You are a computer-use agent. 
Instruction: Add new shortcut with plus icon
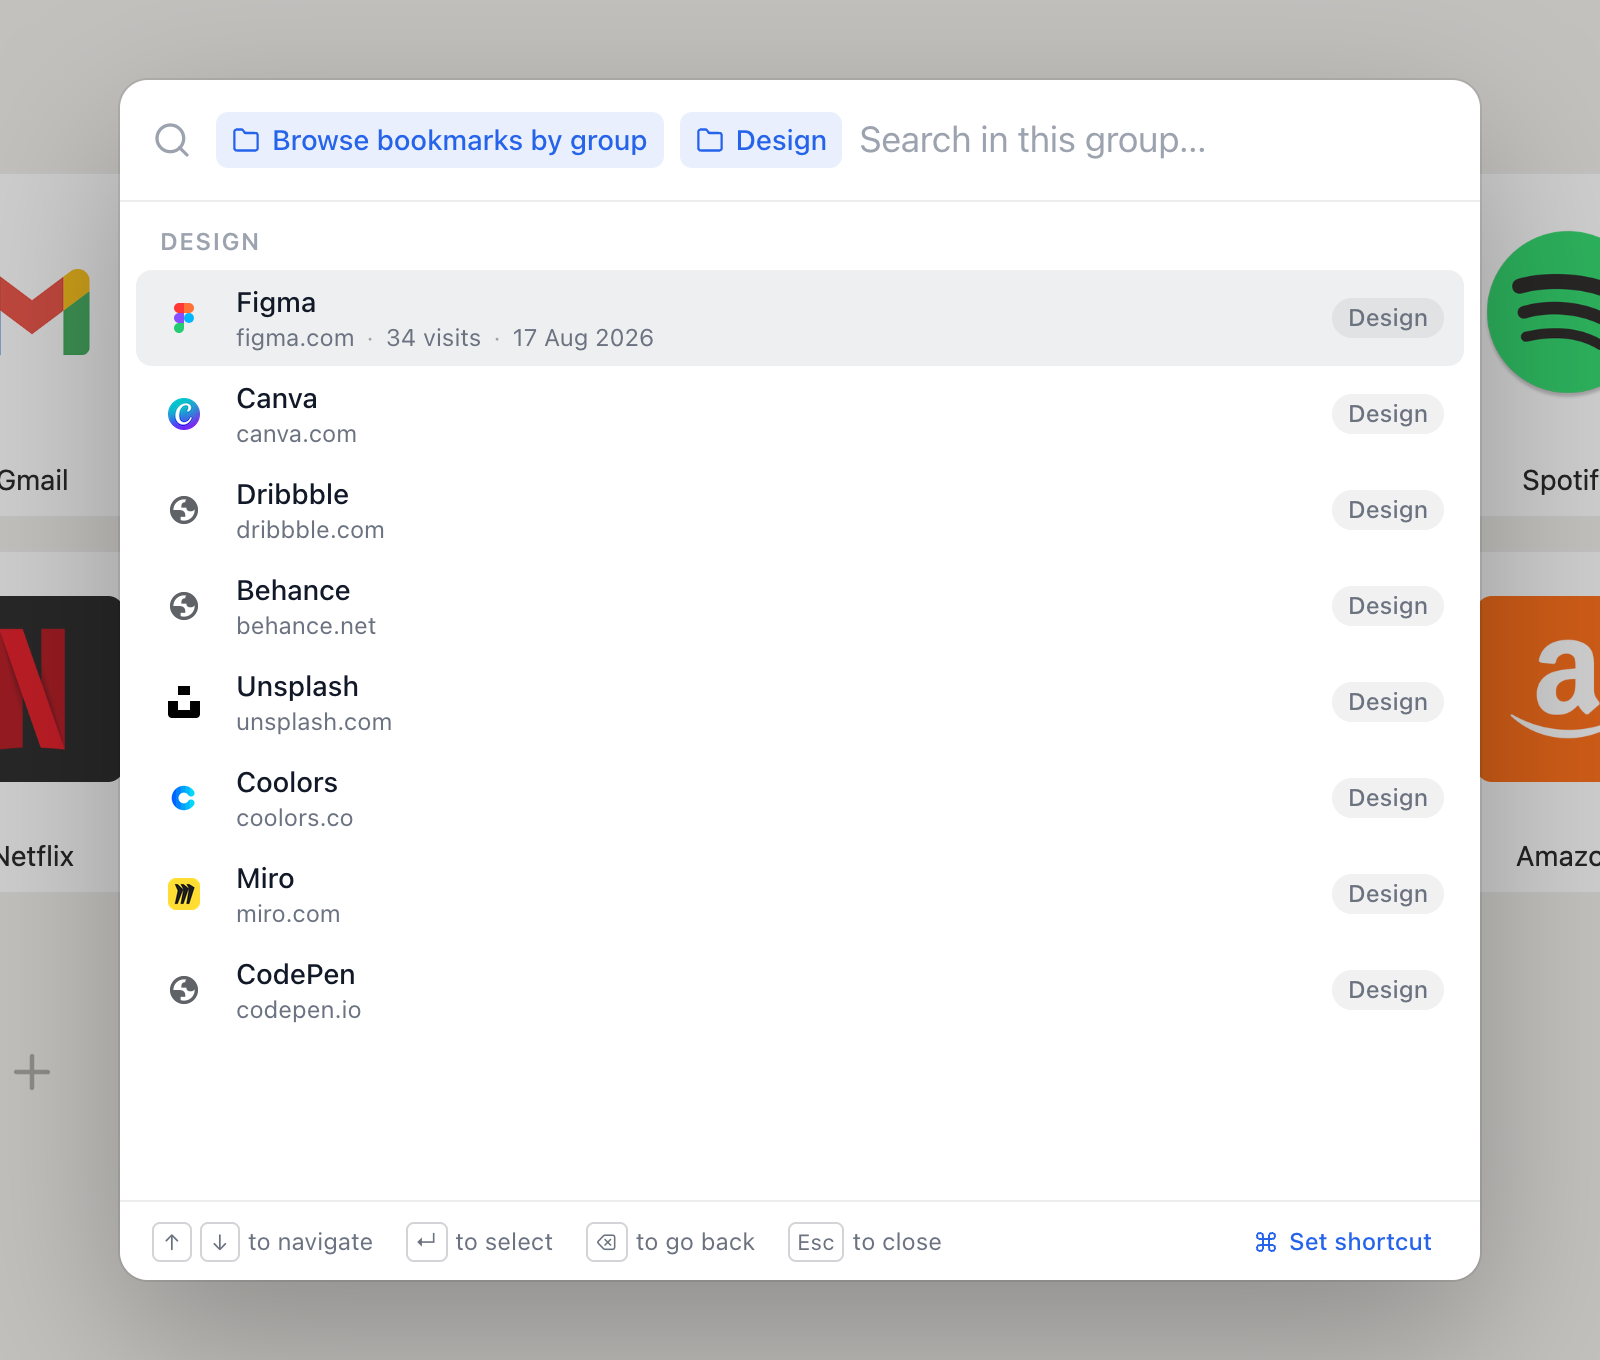[x=32, y=1072]
